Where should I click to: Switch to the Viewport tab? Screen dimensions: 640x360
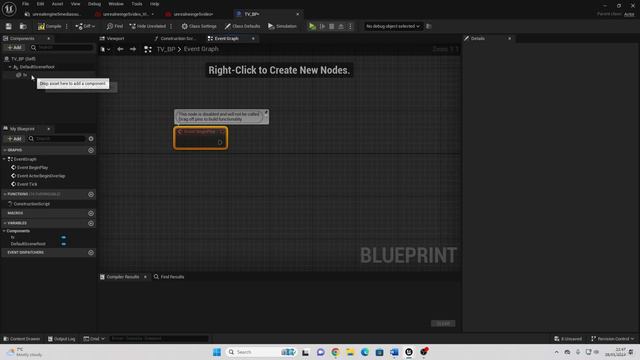(x=112, y=38)
